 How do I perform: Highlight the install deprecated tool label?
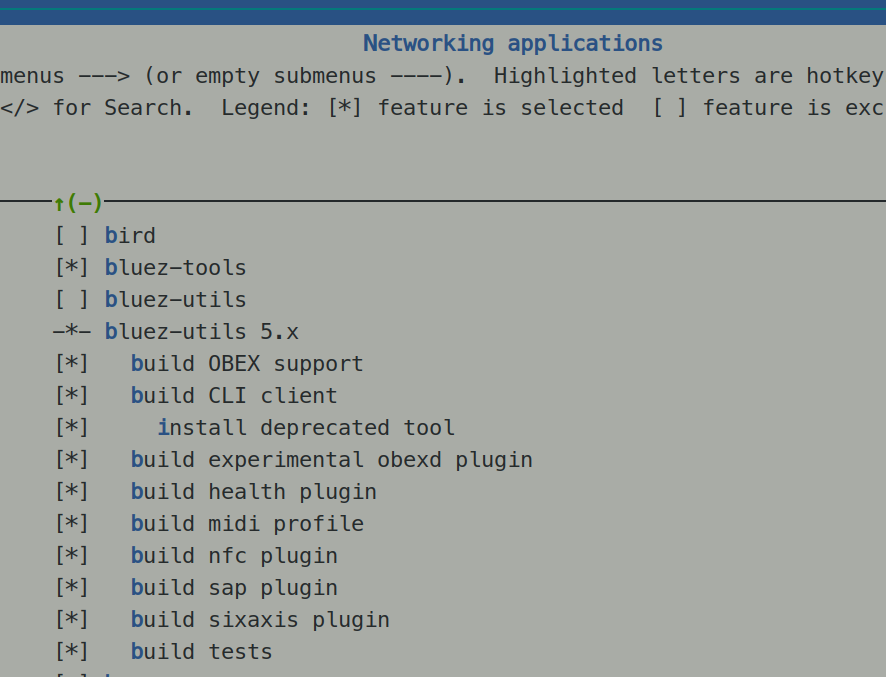coord(306,428)
